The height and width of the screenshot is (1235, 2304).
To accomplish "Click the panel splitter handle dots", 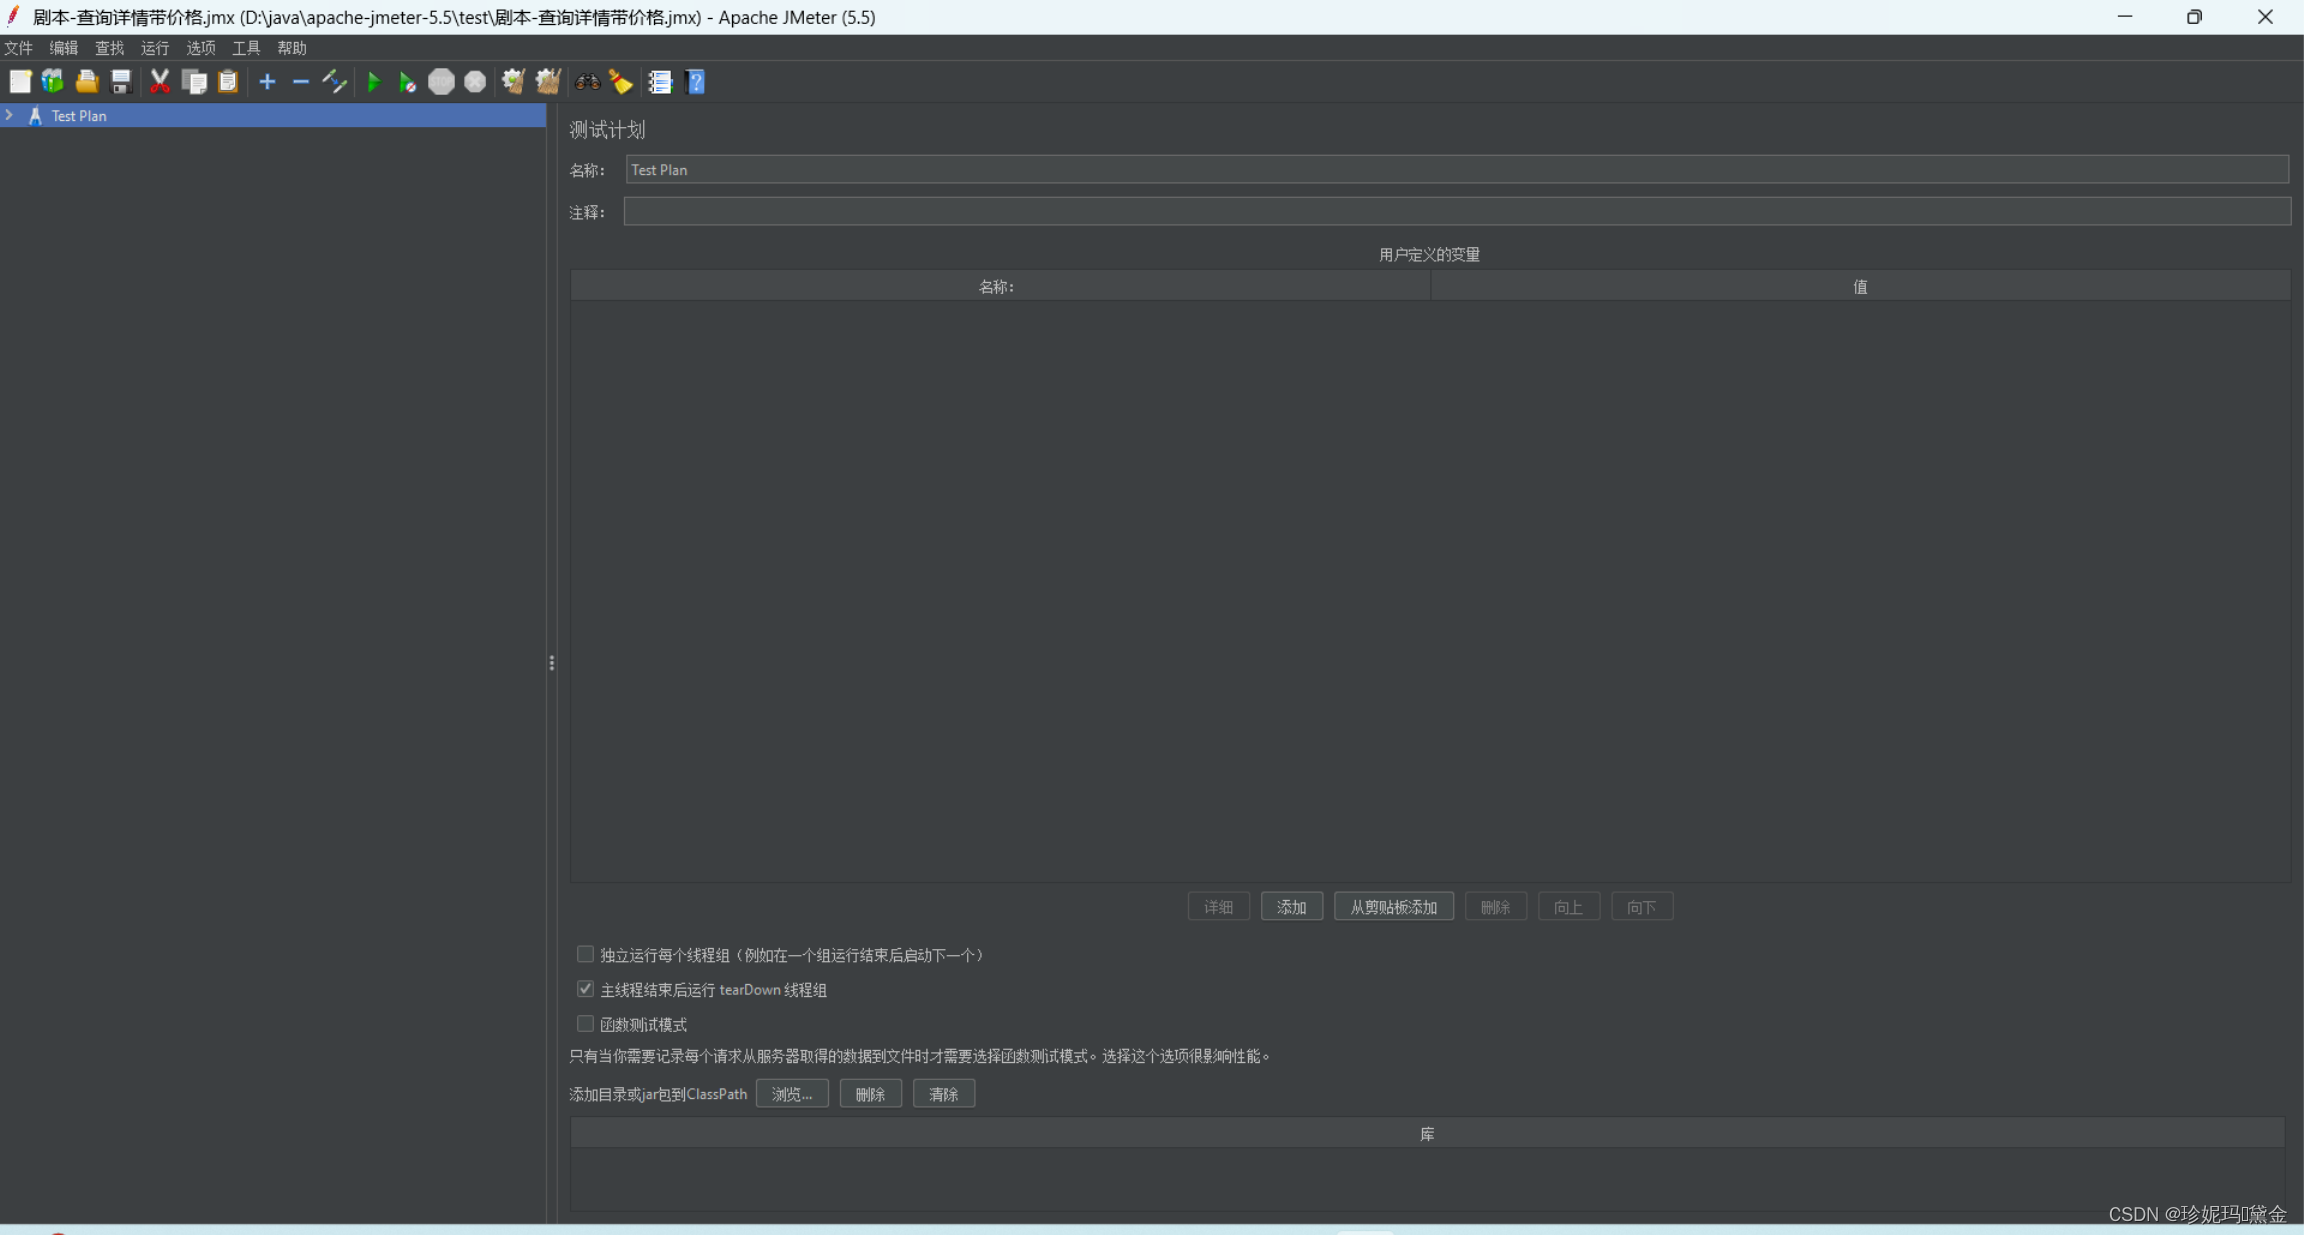I will 552,663.
